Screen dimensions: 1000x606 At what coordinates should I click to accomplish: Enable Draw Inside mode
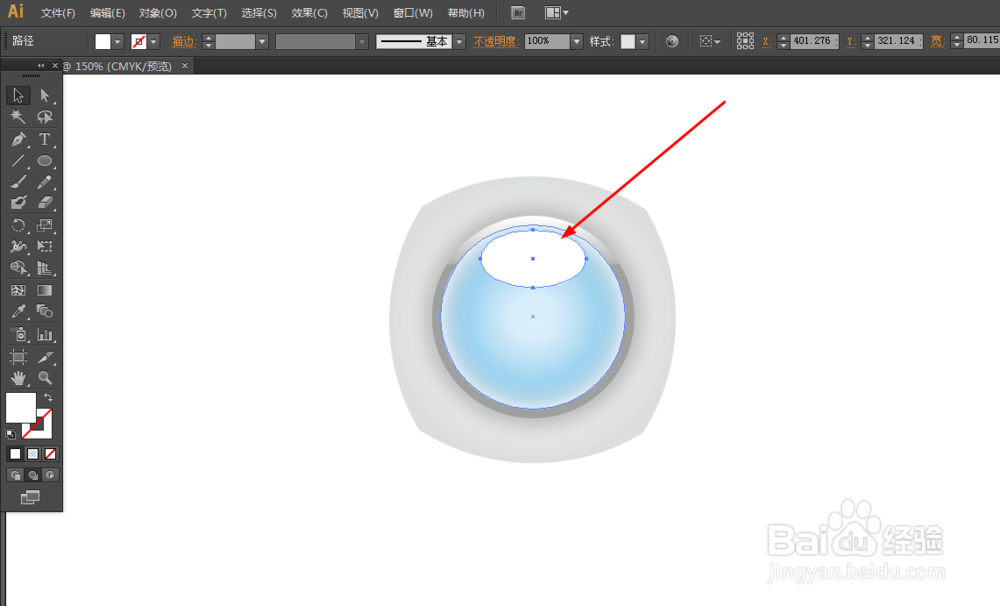pos(50,475)
